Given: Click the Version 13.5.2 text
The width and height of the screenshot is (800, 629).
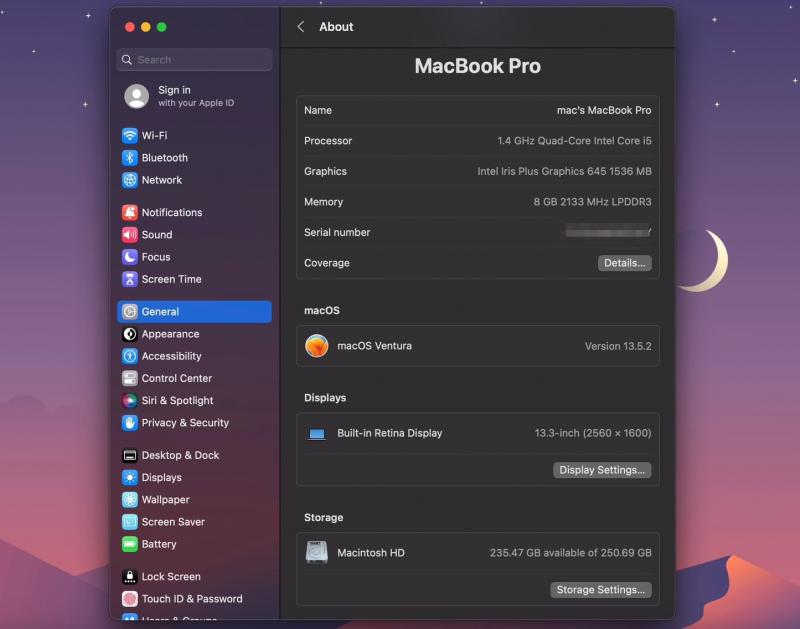Looking at the screenshot, I should click(x=618, y=346).
